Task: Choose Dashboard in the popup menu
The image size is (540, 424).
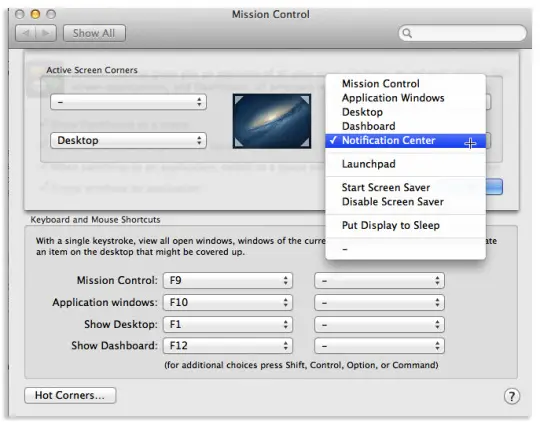Action: pyautogui.click(x=405, y=126)
